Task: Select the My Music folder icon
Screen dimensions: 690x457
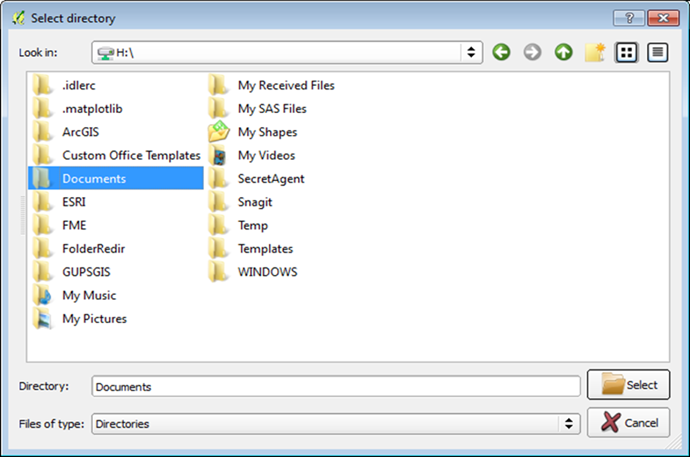Action: (x=43, y=295)
